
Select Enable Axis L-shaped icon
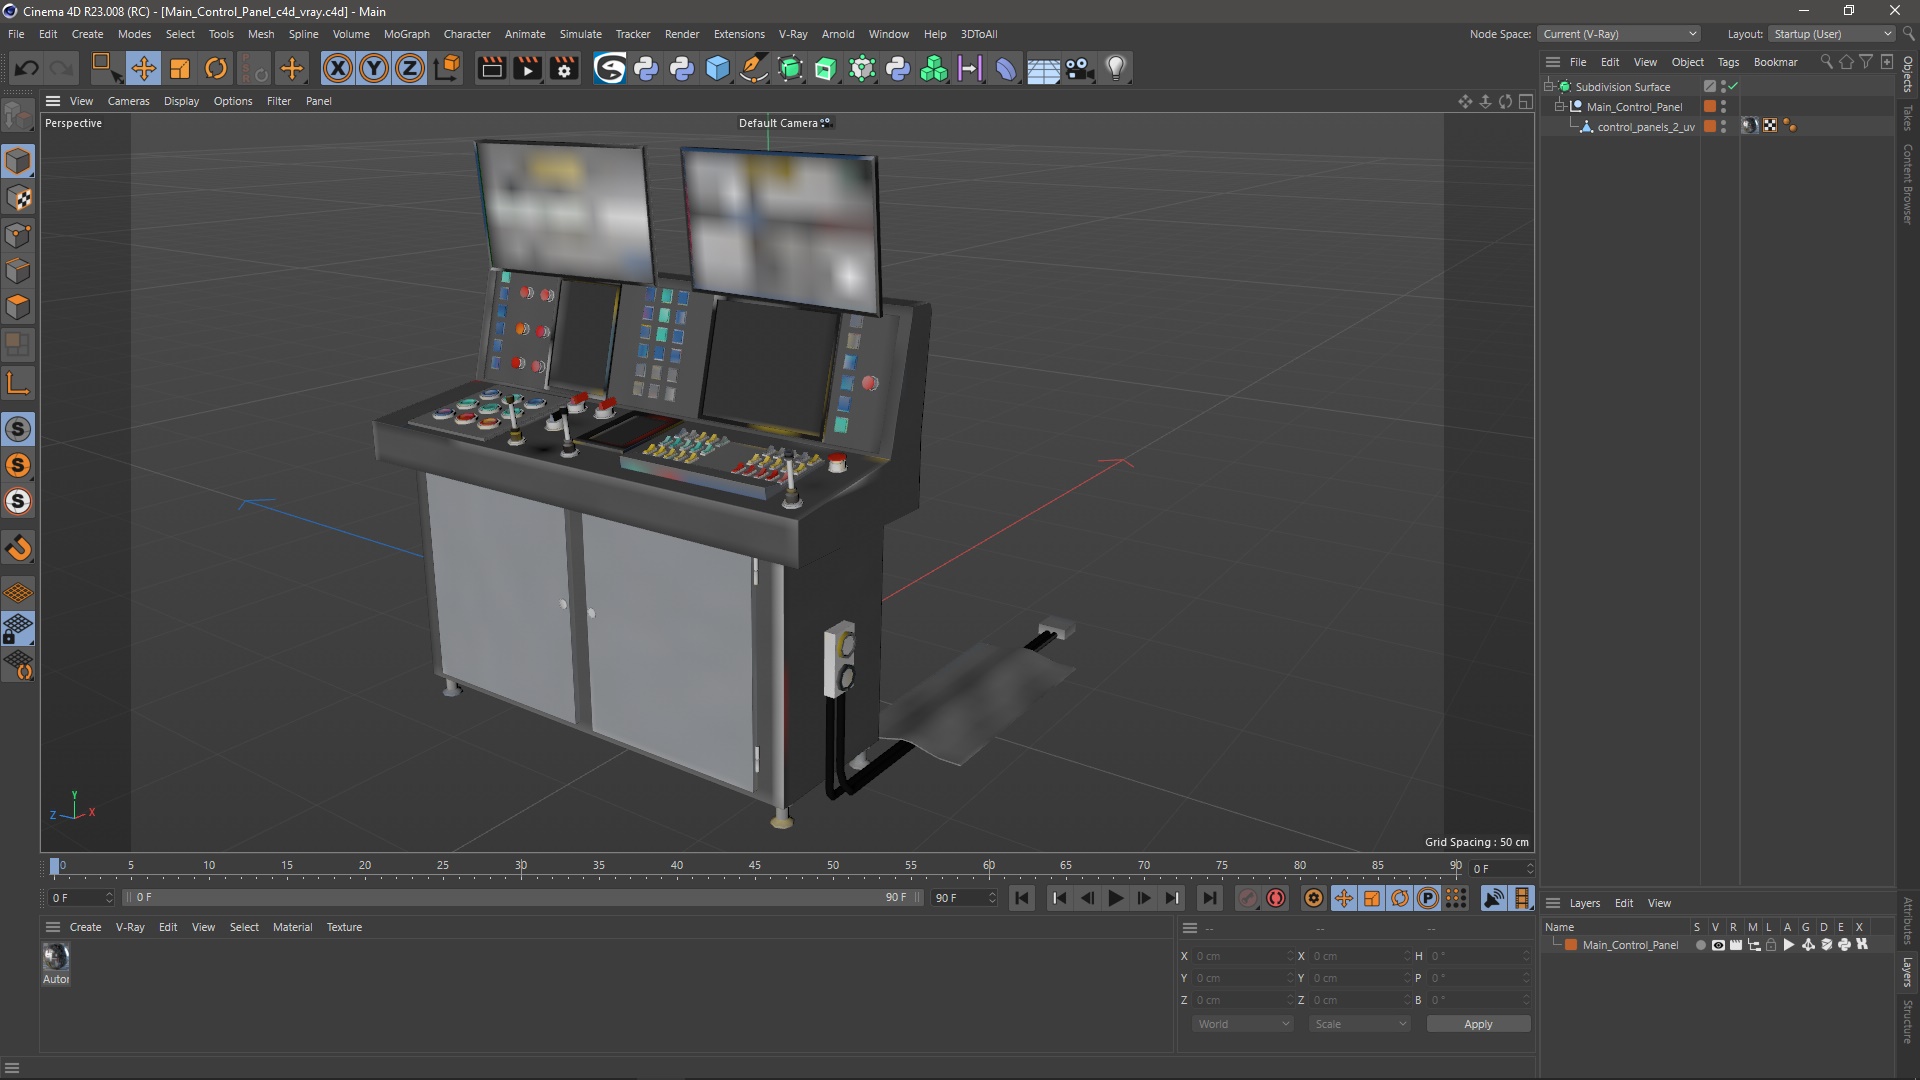(18, 384)
